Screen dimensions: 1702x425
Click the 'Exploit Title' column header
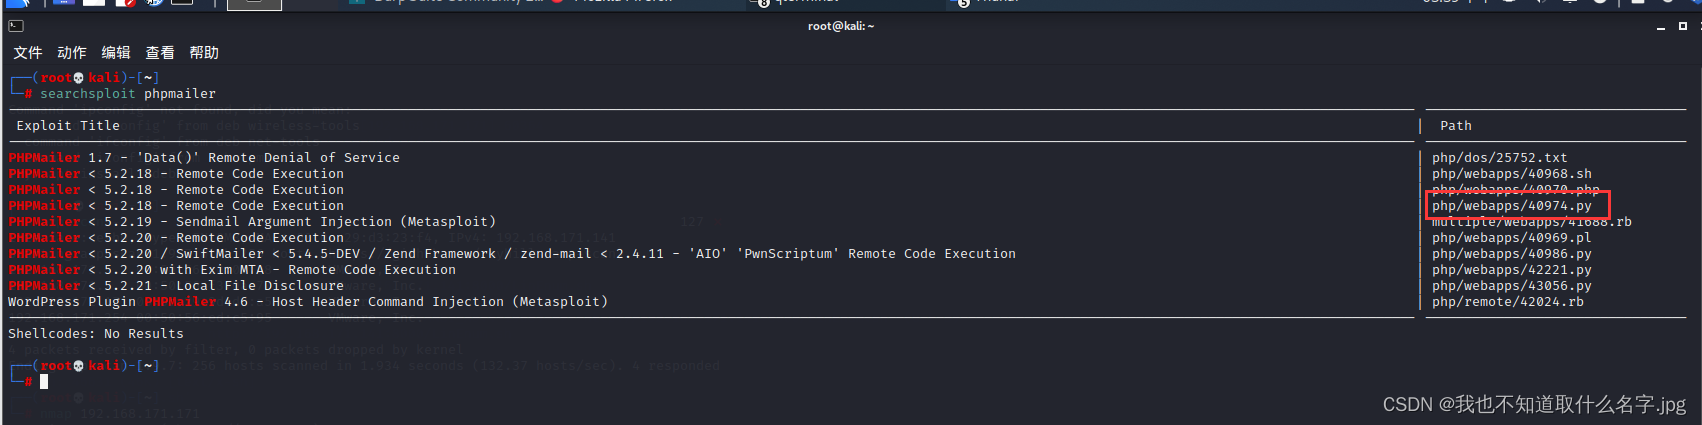68,126
